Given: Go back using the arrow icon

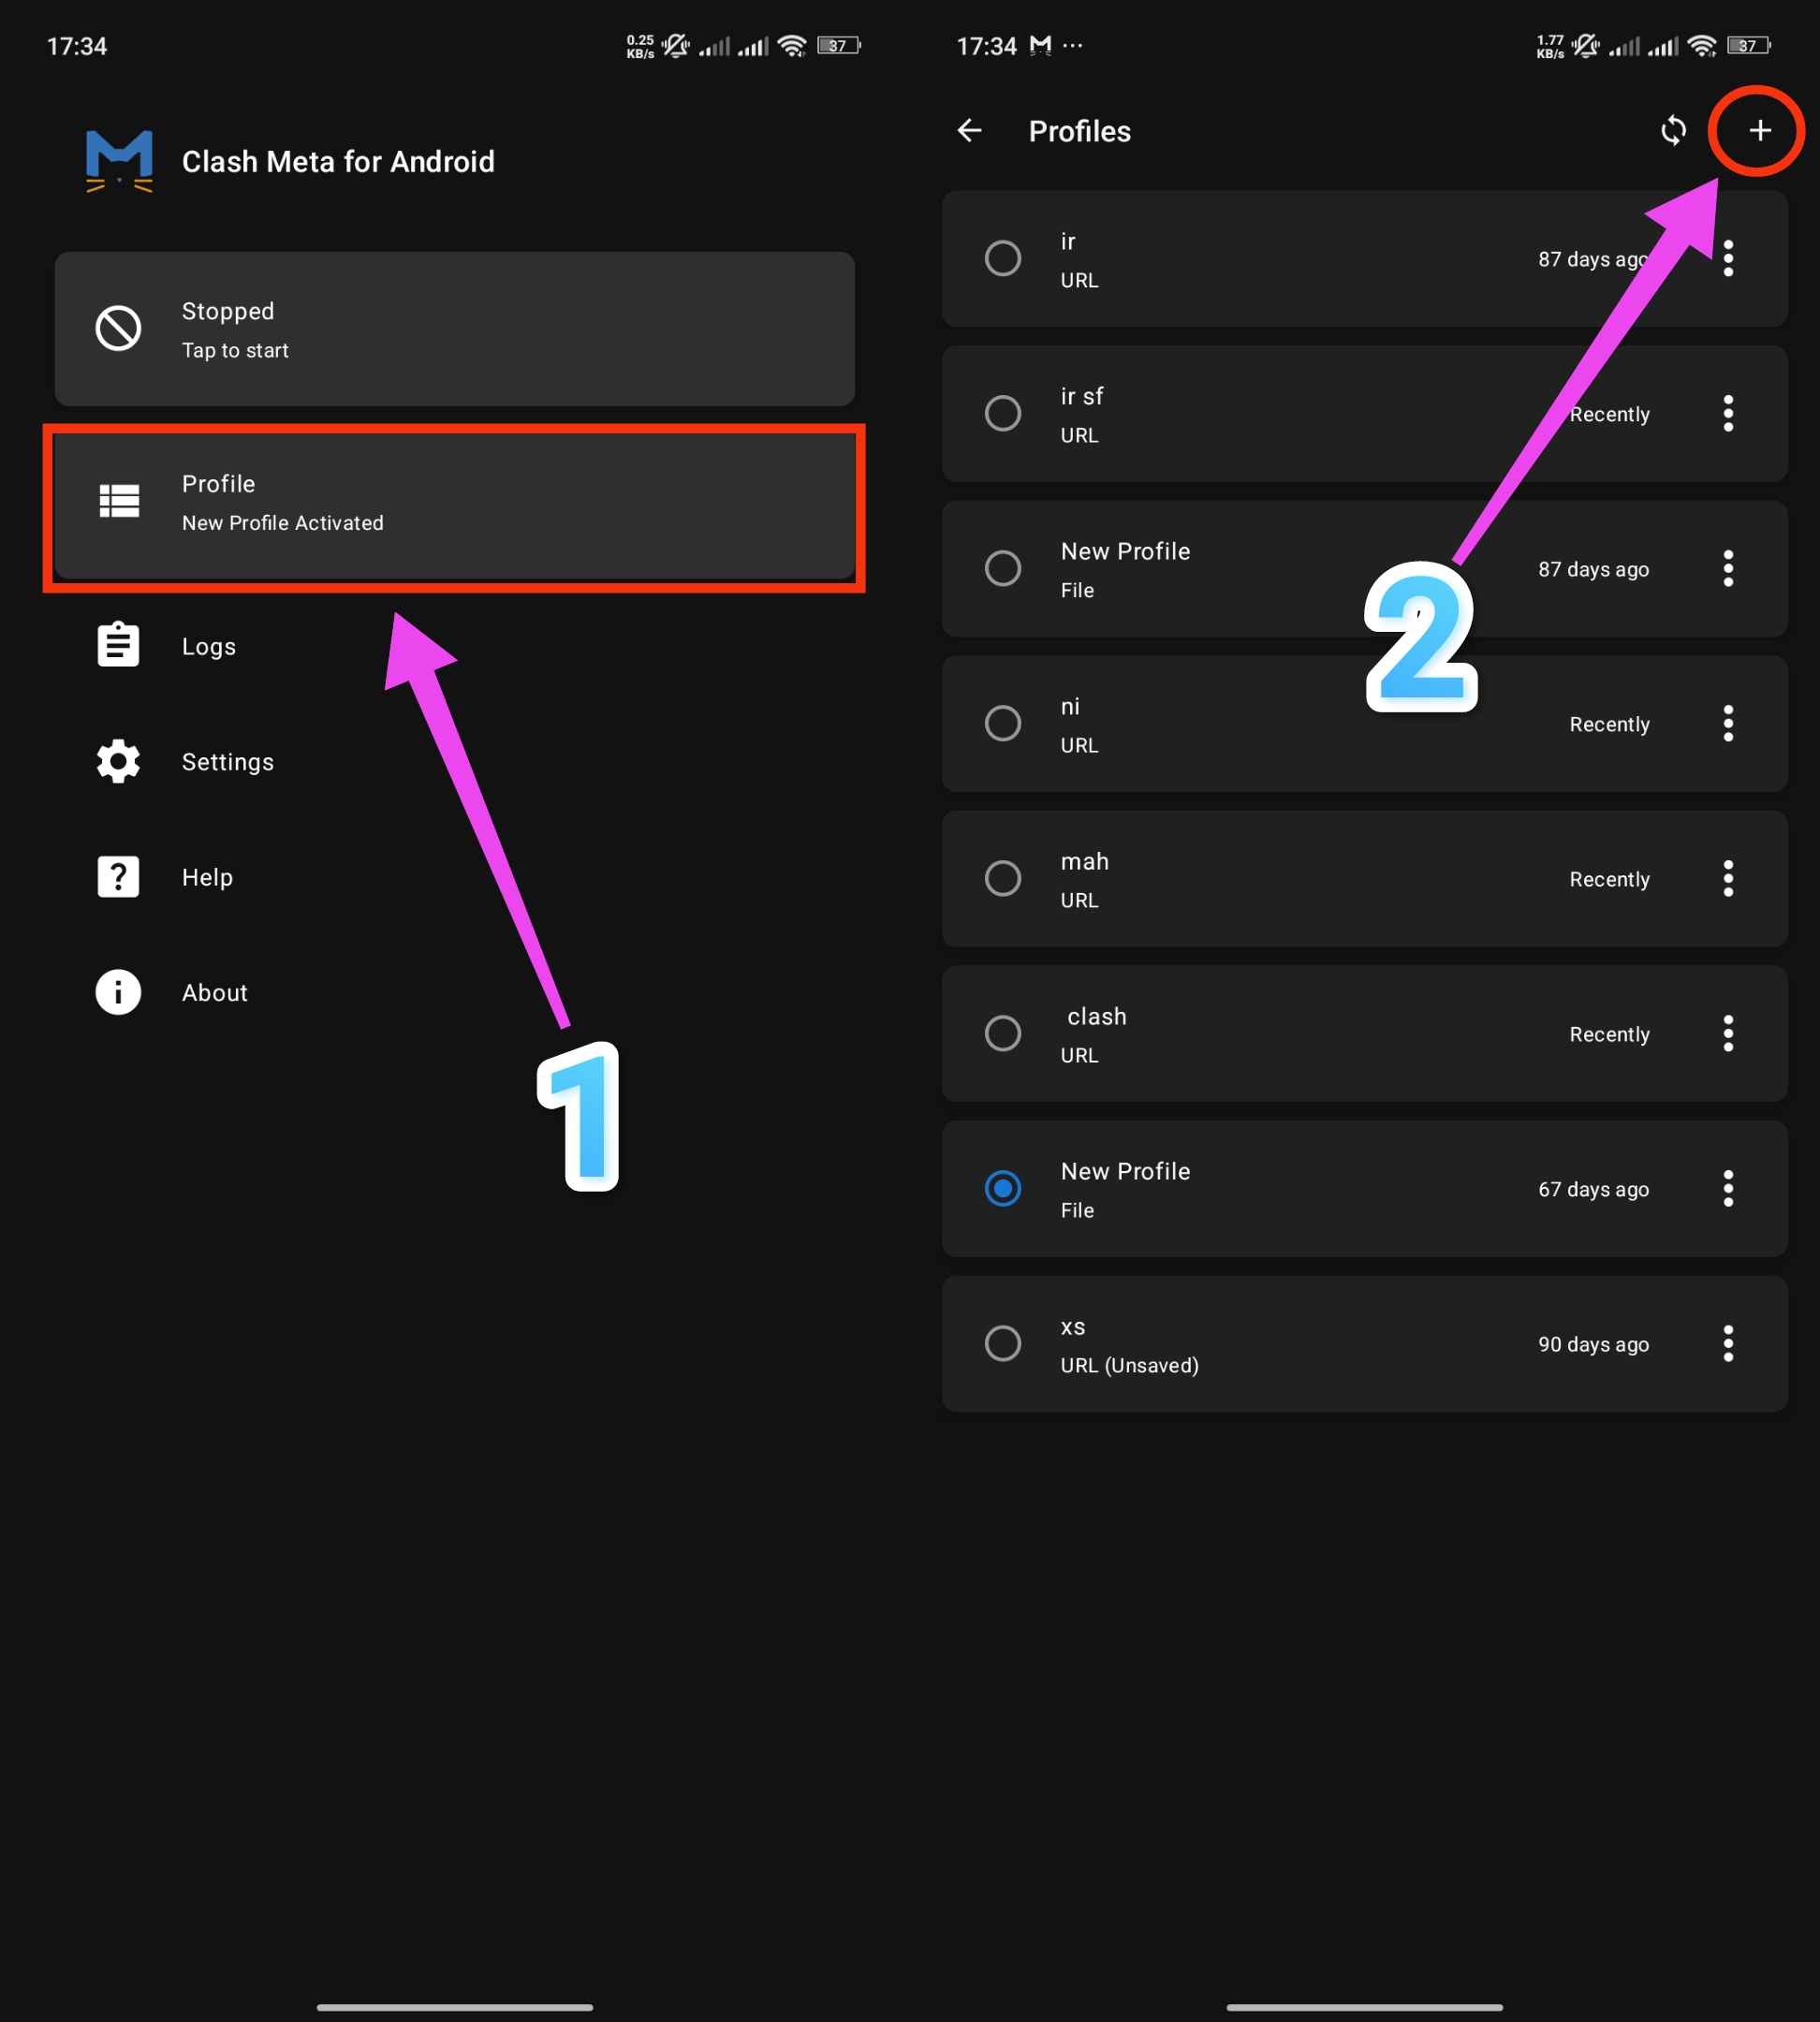Looking at the screenshot, I should [x=969, y=131].
